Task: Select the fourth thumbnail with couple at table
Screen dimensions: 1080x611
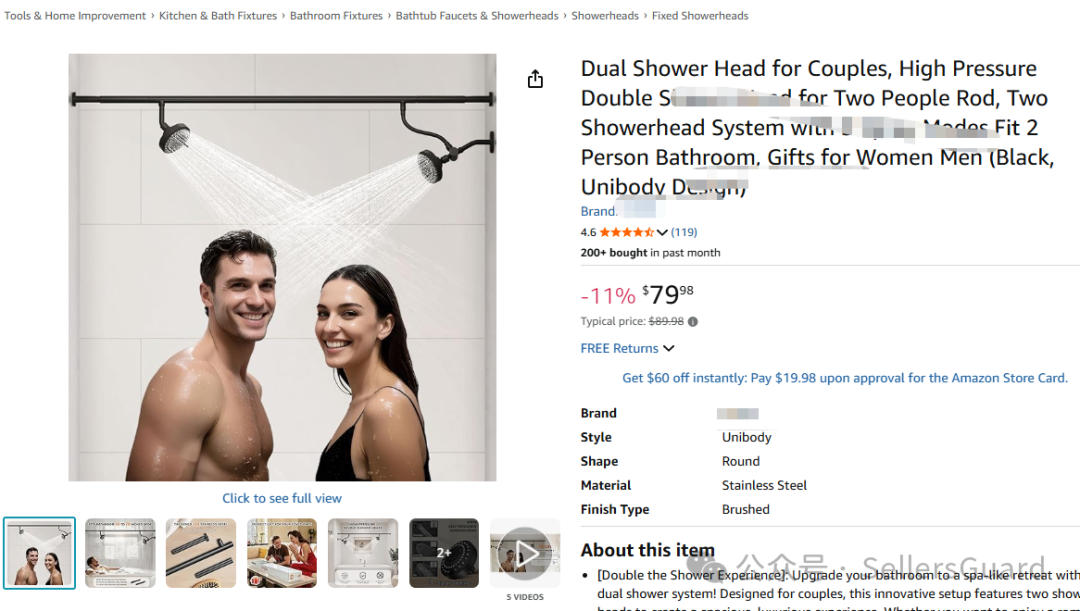Action: tap(282, 553)
